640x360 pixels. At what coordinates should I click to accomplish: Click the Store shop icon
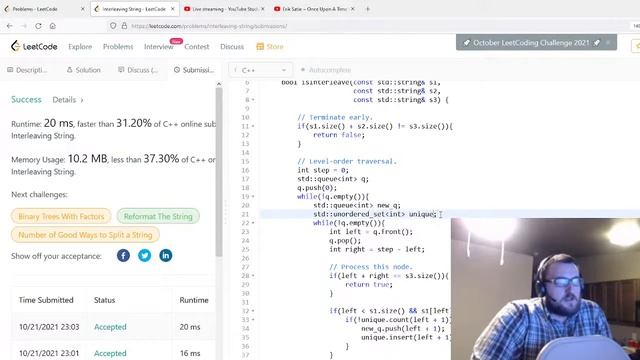coord(260,47)
